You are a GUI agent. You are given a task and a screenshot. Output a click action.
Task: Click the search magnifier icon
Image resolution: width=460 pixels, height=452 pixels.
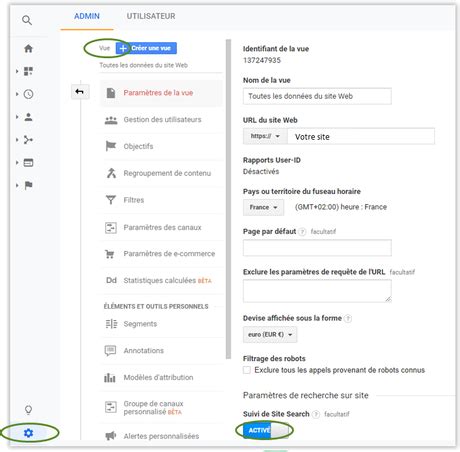(27, 20)
